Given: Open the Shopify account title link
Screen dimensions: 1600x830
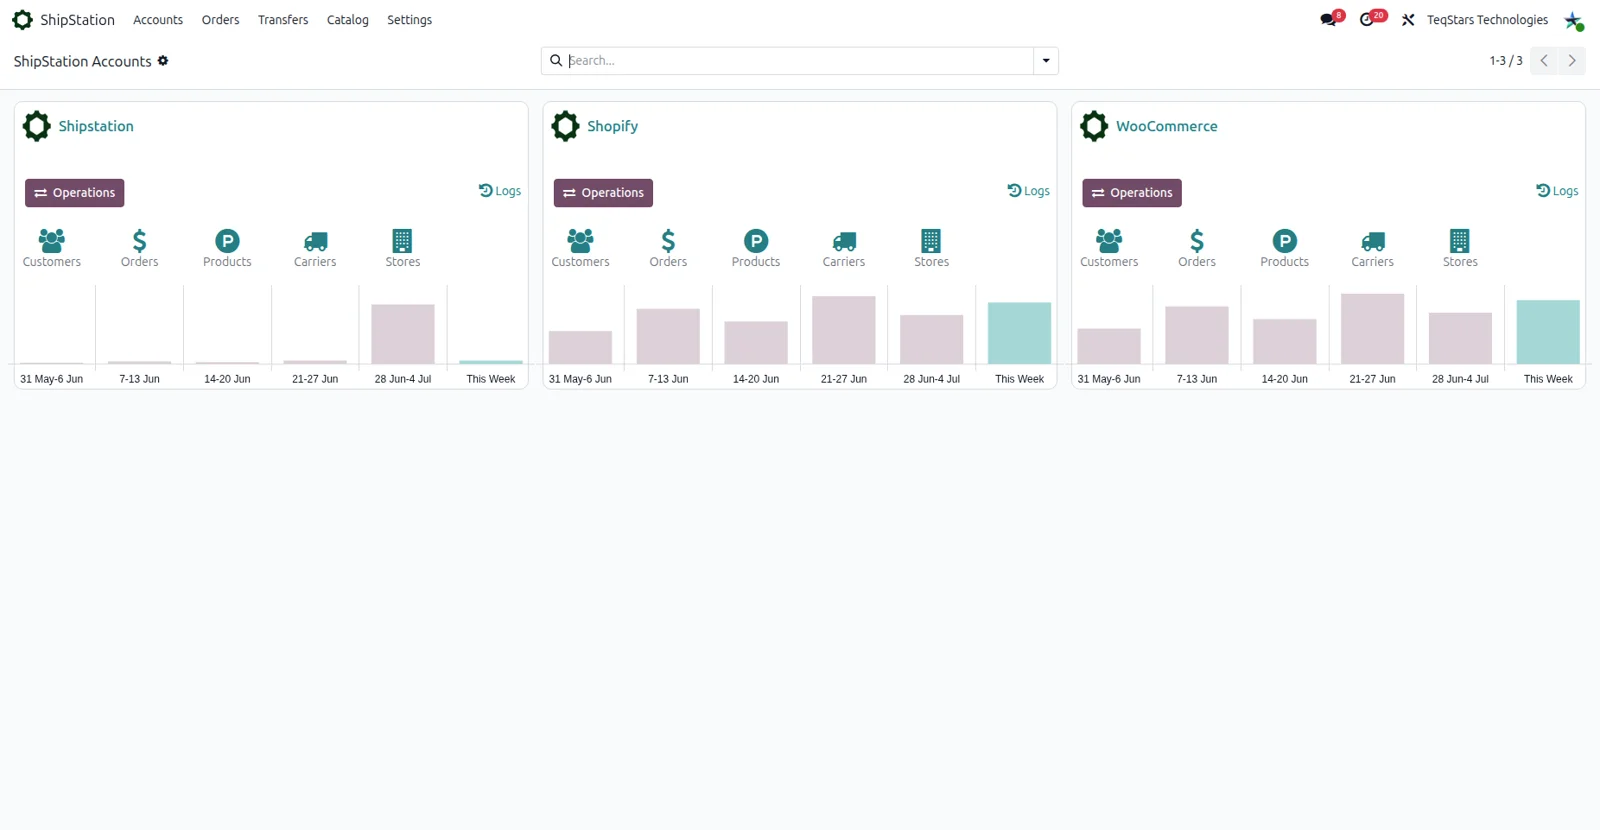Looking at the screenshot, I should (x=612, y=126).
